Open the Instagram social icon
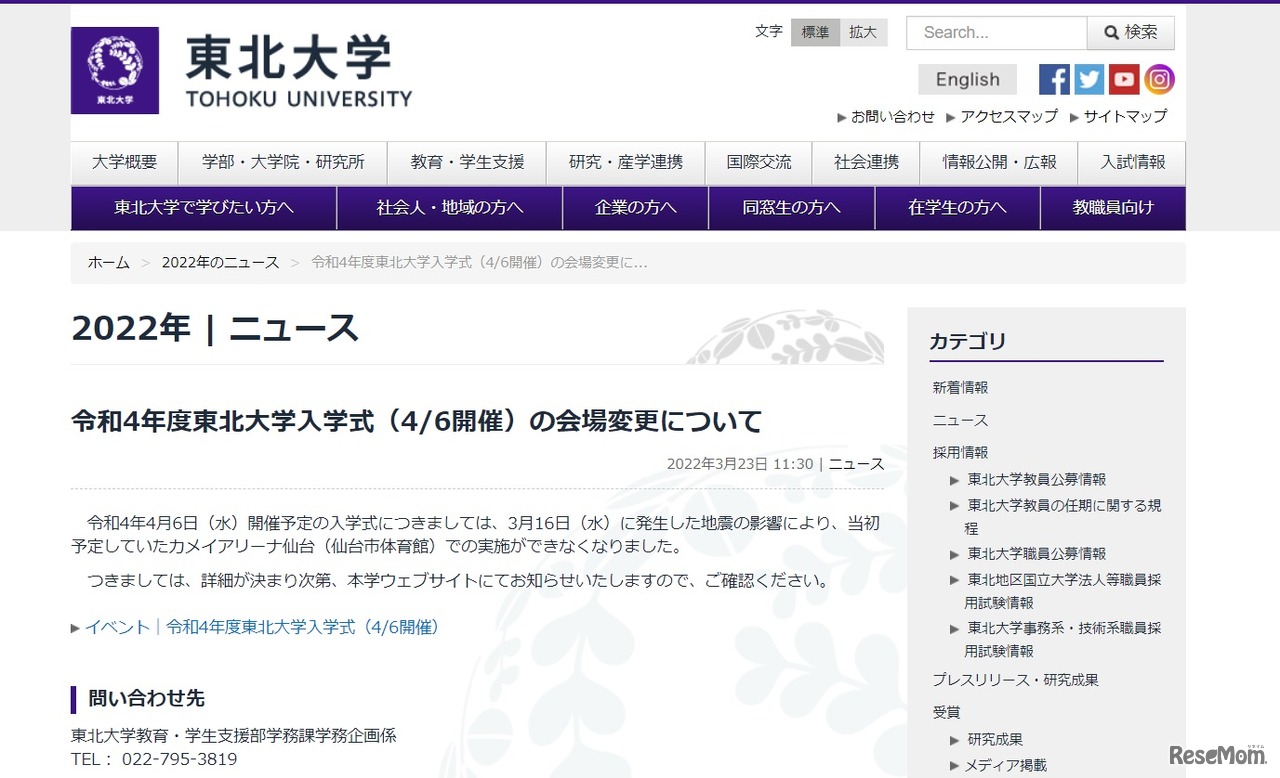This screenshot has height=778, width=1280. pyautogui.click(x=1159, y=79)
